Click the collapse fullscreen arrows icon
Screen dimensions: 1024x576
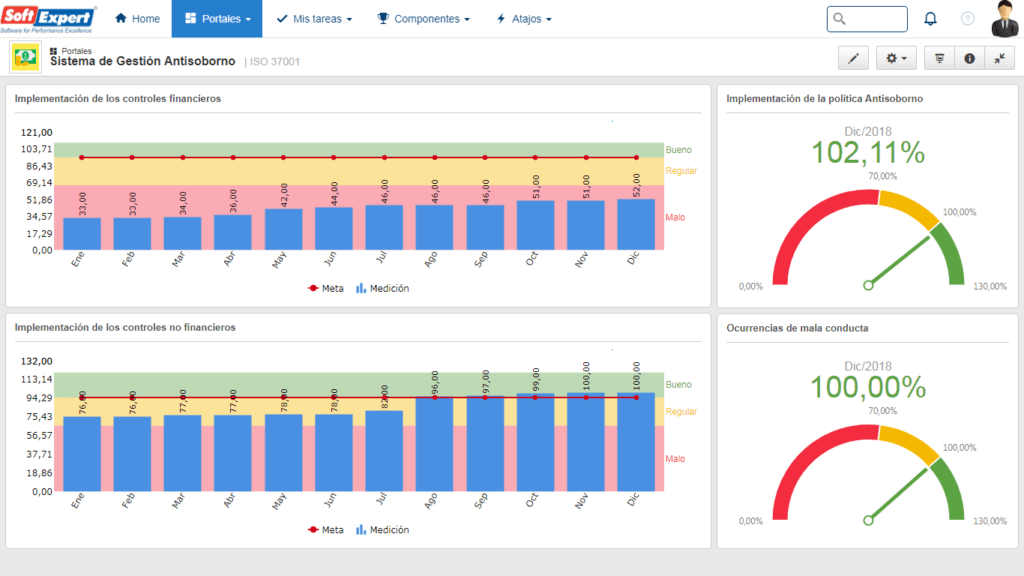pyautogui.click(x=999, y=58)
